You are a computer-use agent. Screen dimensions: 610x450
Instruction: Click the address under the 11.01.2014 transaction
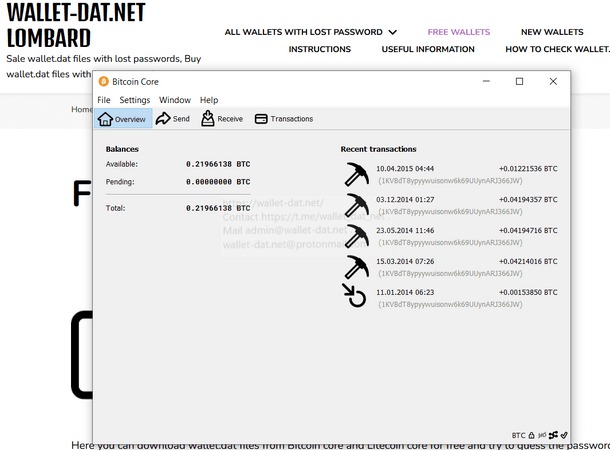[x=450, y=305]
